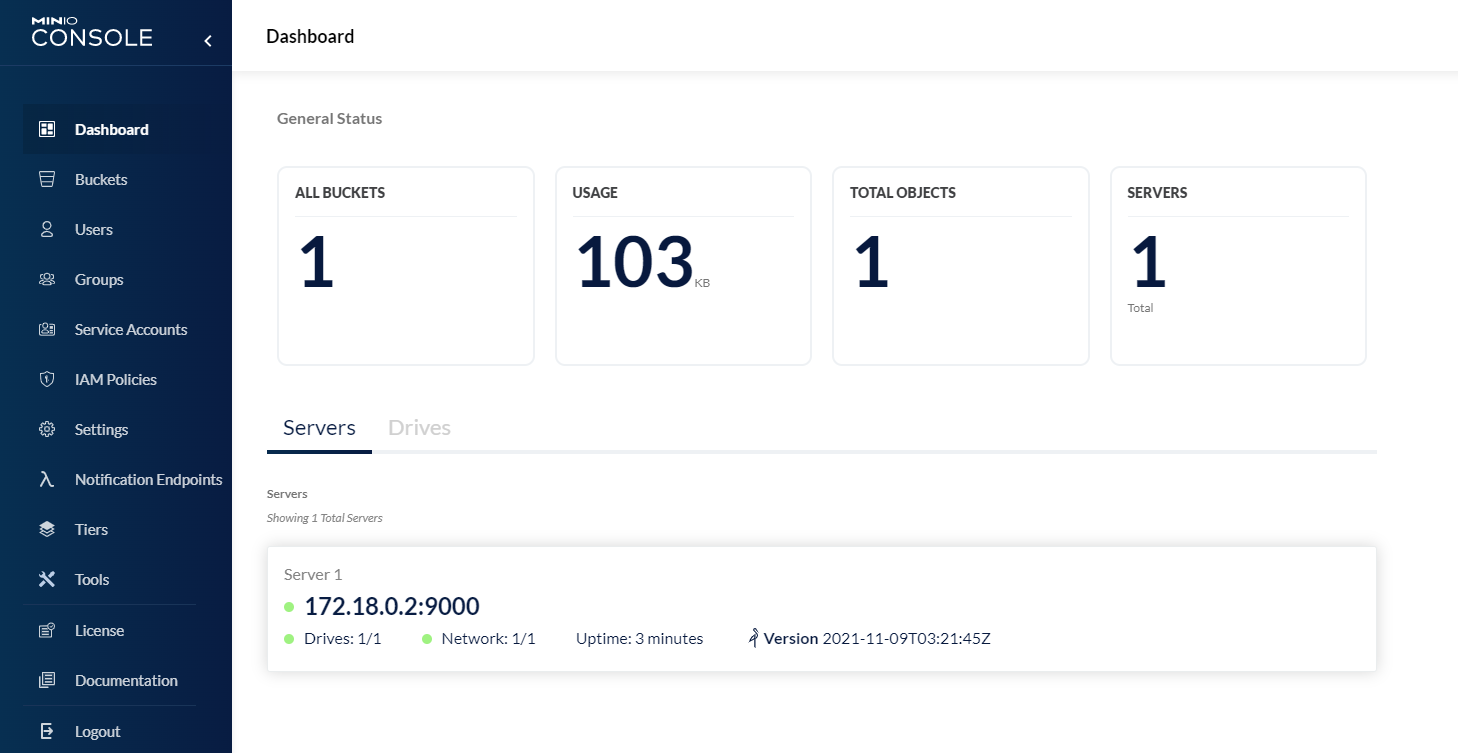Select the Servers tab
Screen dimensions: 1458x753
click(319, 427)
